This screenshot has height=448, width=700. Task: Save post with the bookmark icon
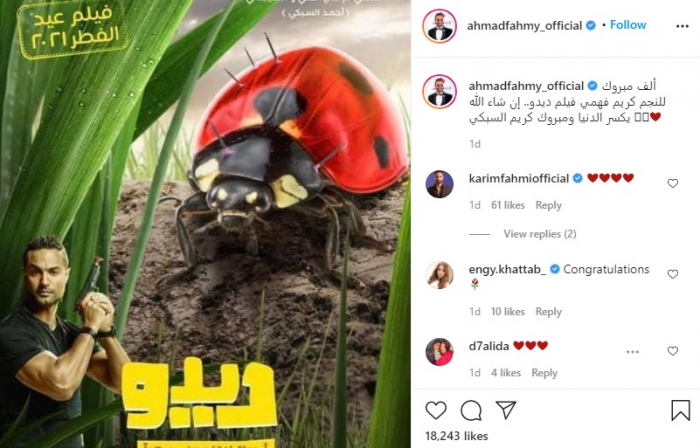click(680, 410)
